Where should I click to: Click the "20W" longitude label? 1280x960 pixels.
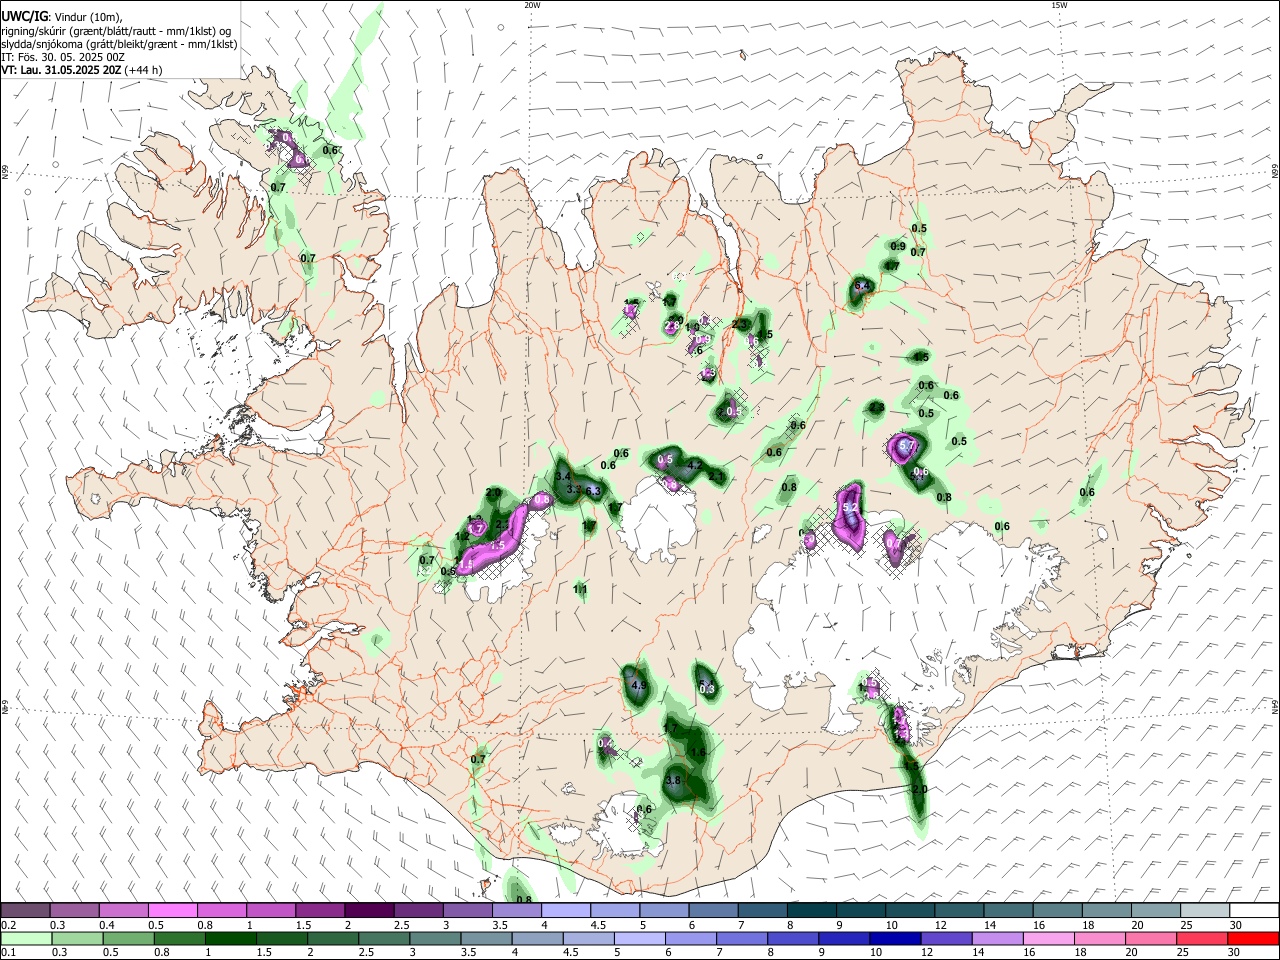pos(532,5)
